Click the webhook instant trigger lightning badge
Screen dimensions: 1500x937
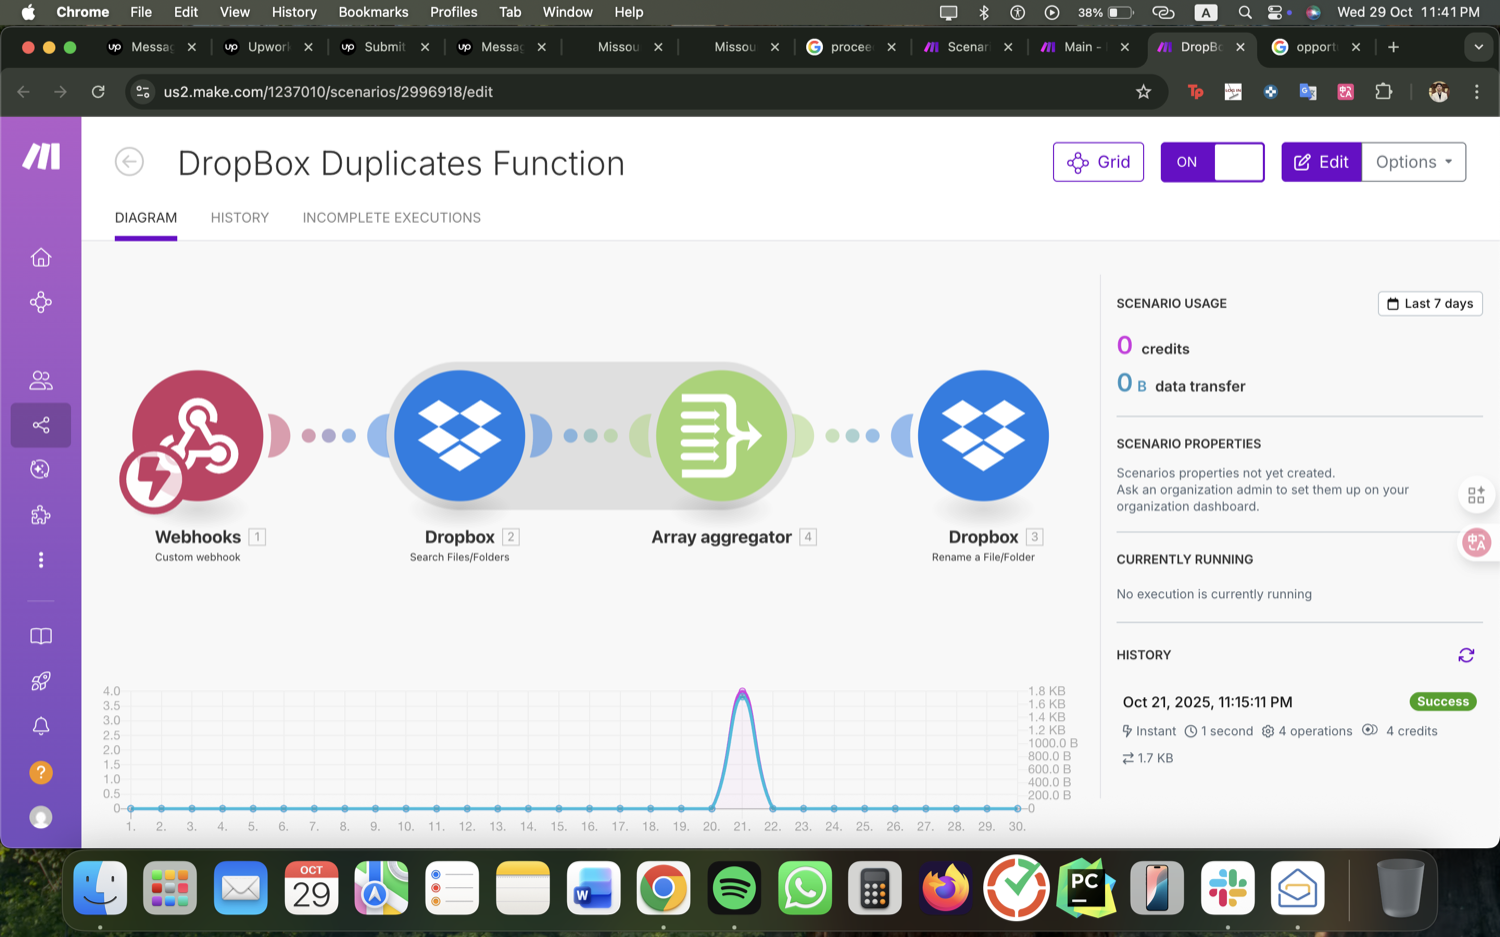click(152, 479)
